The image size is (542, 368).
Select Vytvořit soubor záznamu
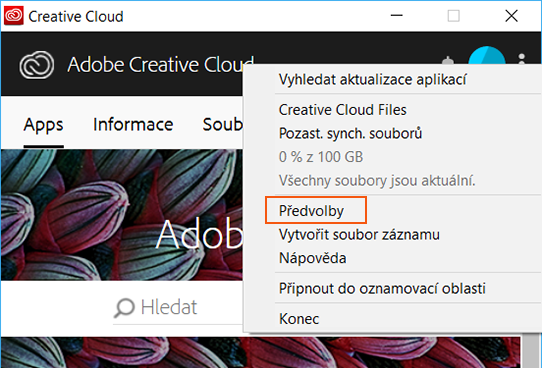[392, 235]
